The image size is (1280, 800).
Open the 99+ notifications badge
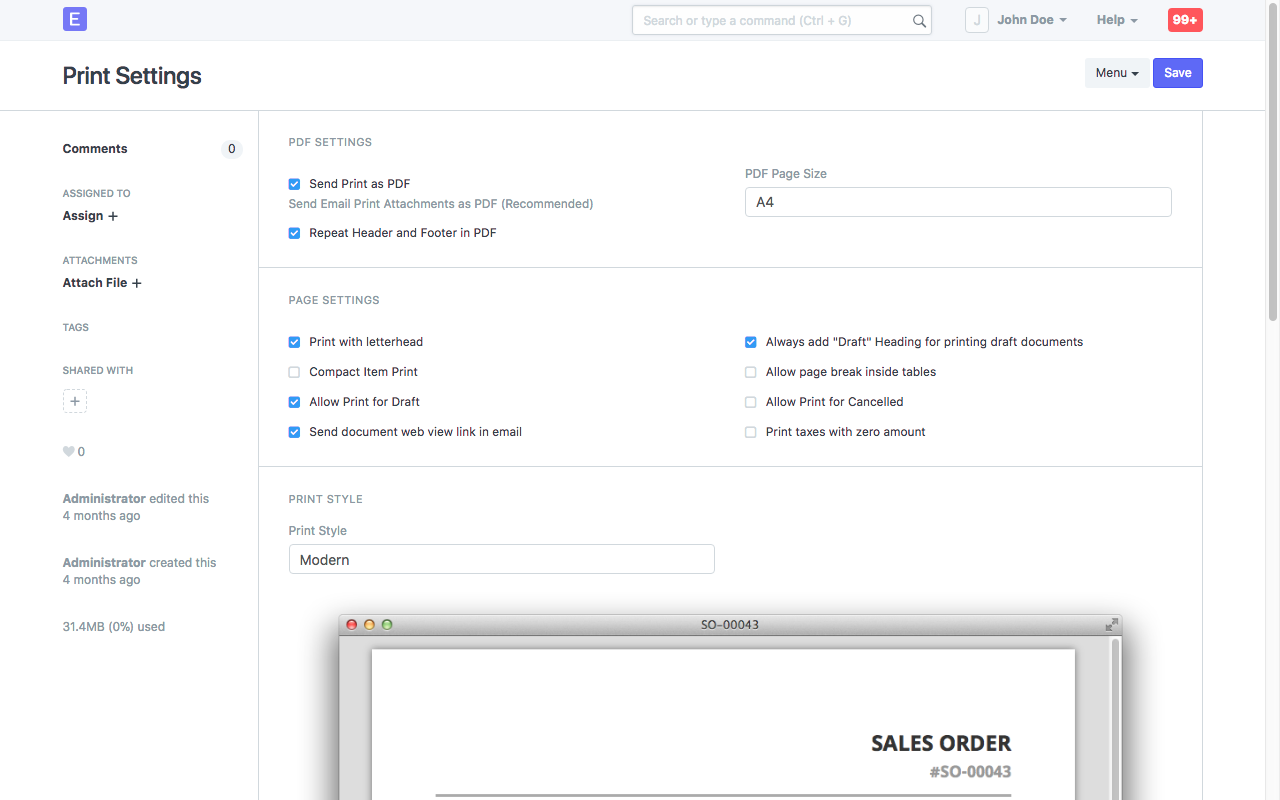(1185, 20)
